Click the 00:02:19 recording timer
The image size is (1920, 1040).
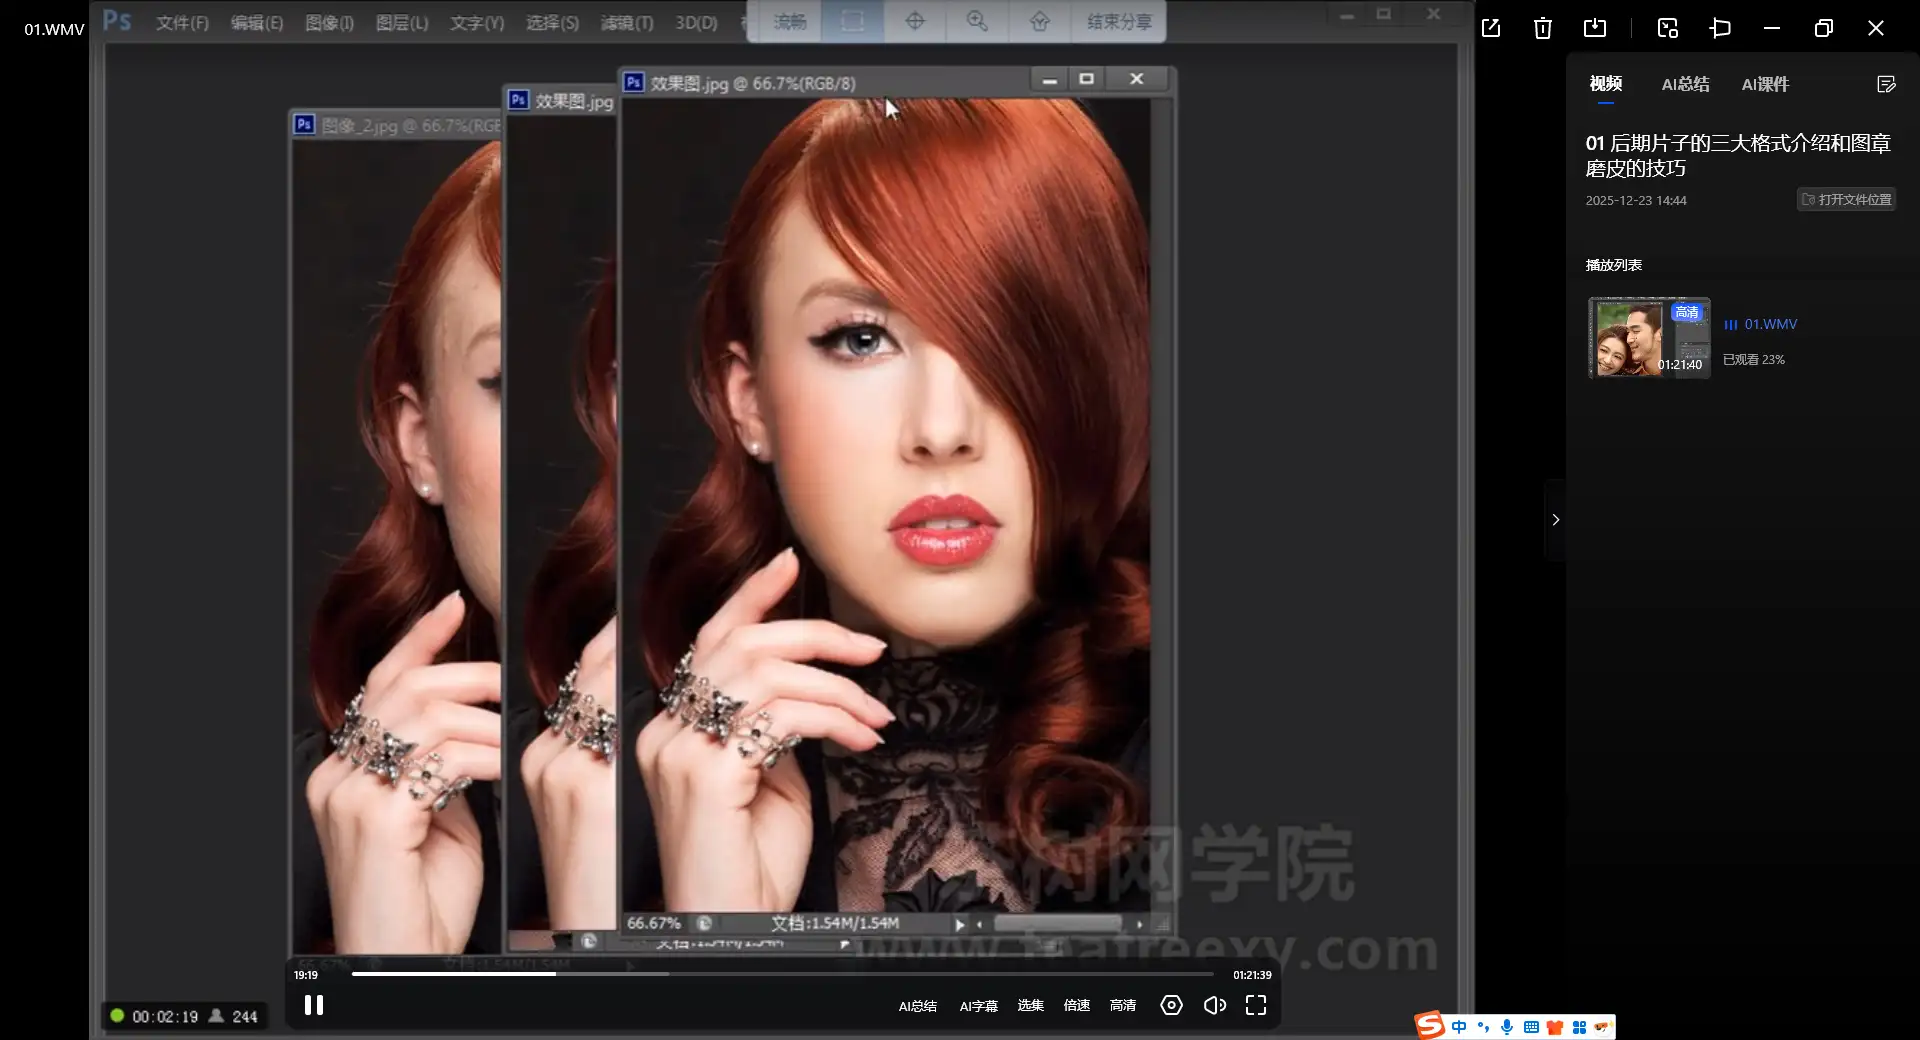[165, 1016]
